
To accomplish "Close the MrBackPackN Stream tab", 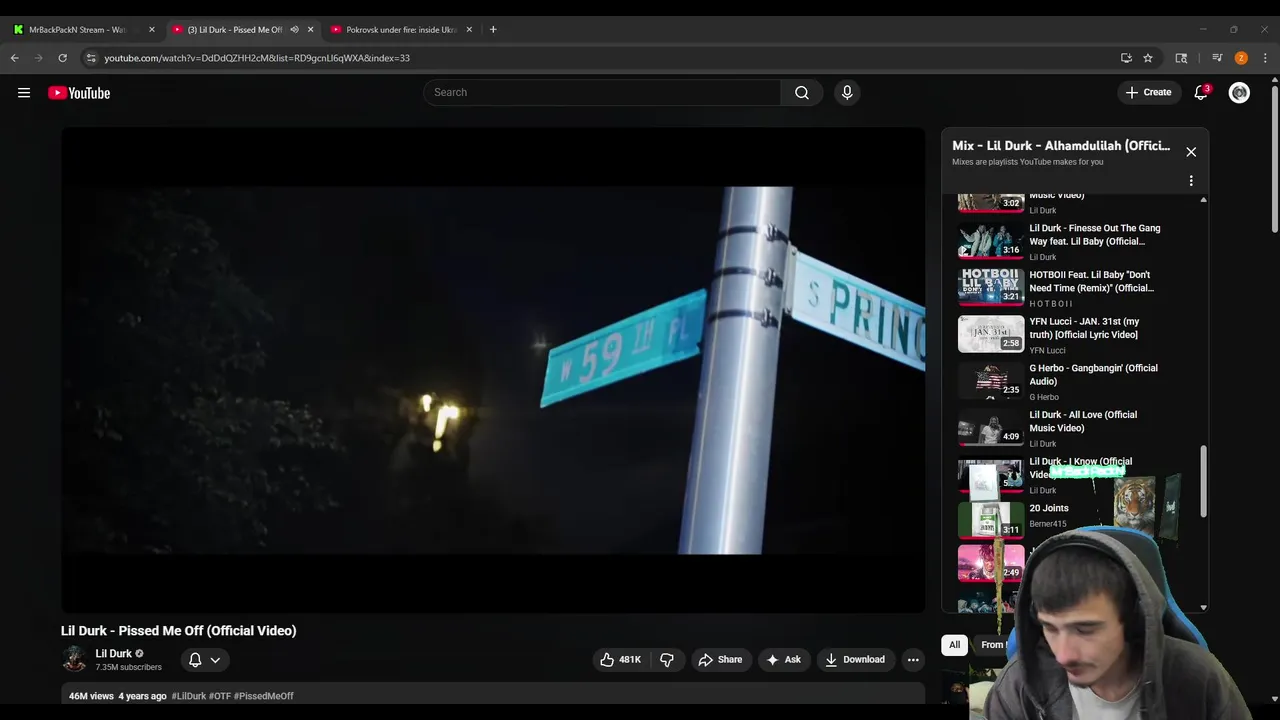I will [152, 30].
